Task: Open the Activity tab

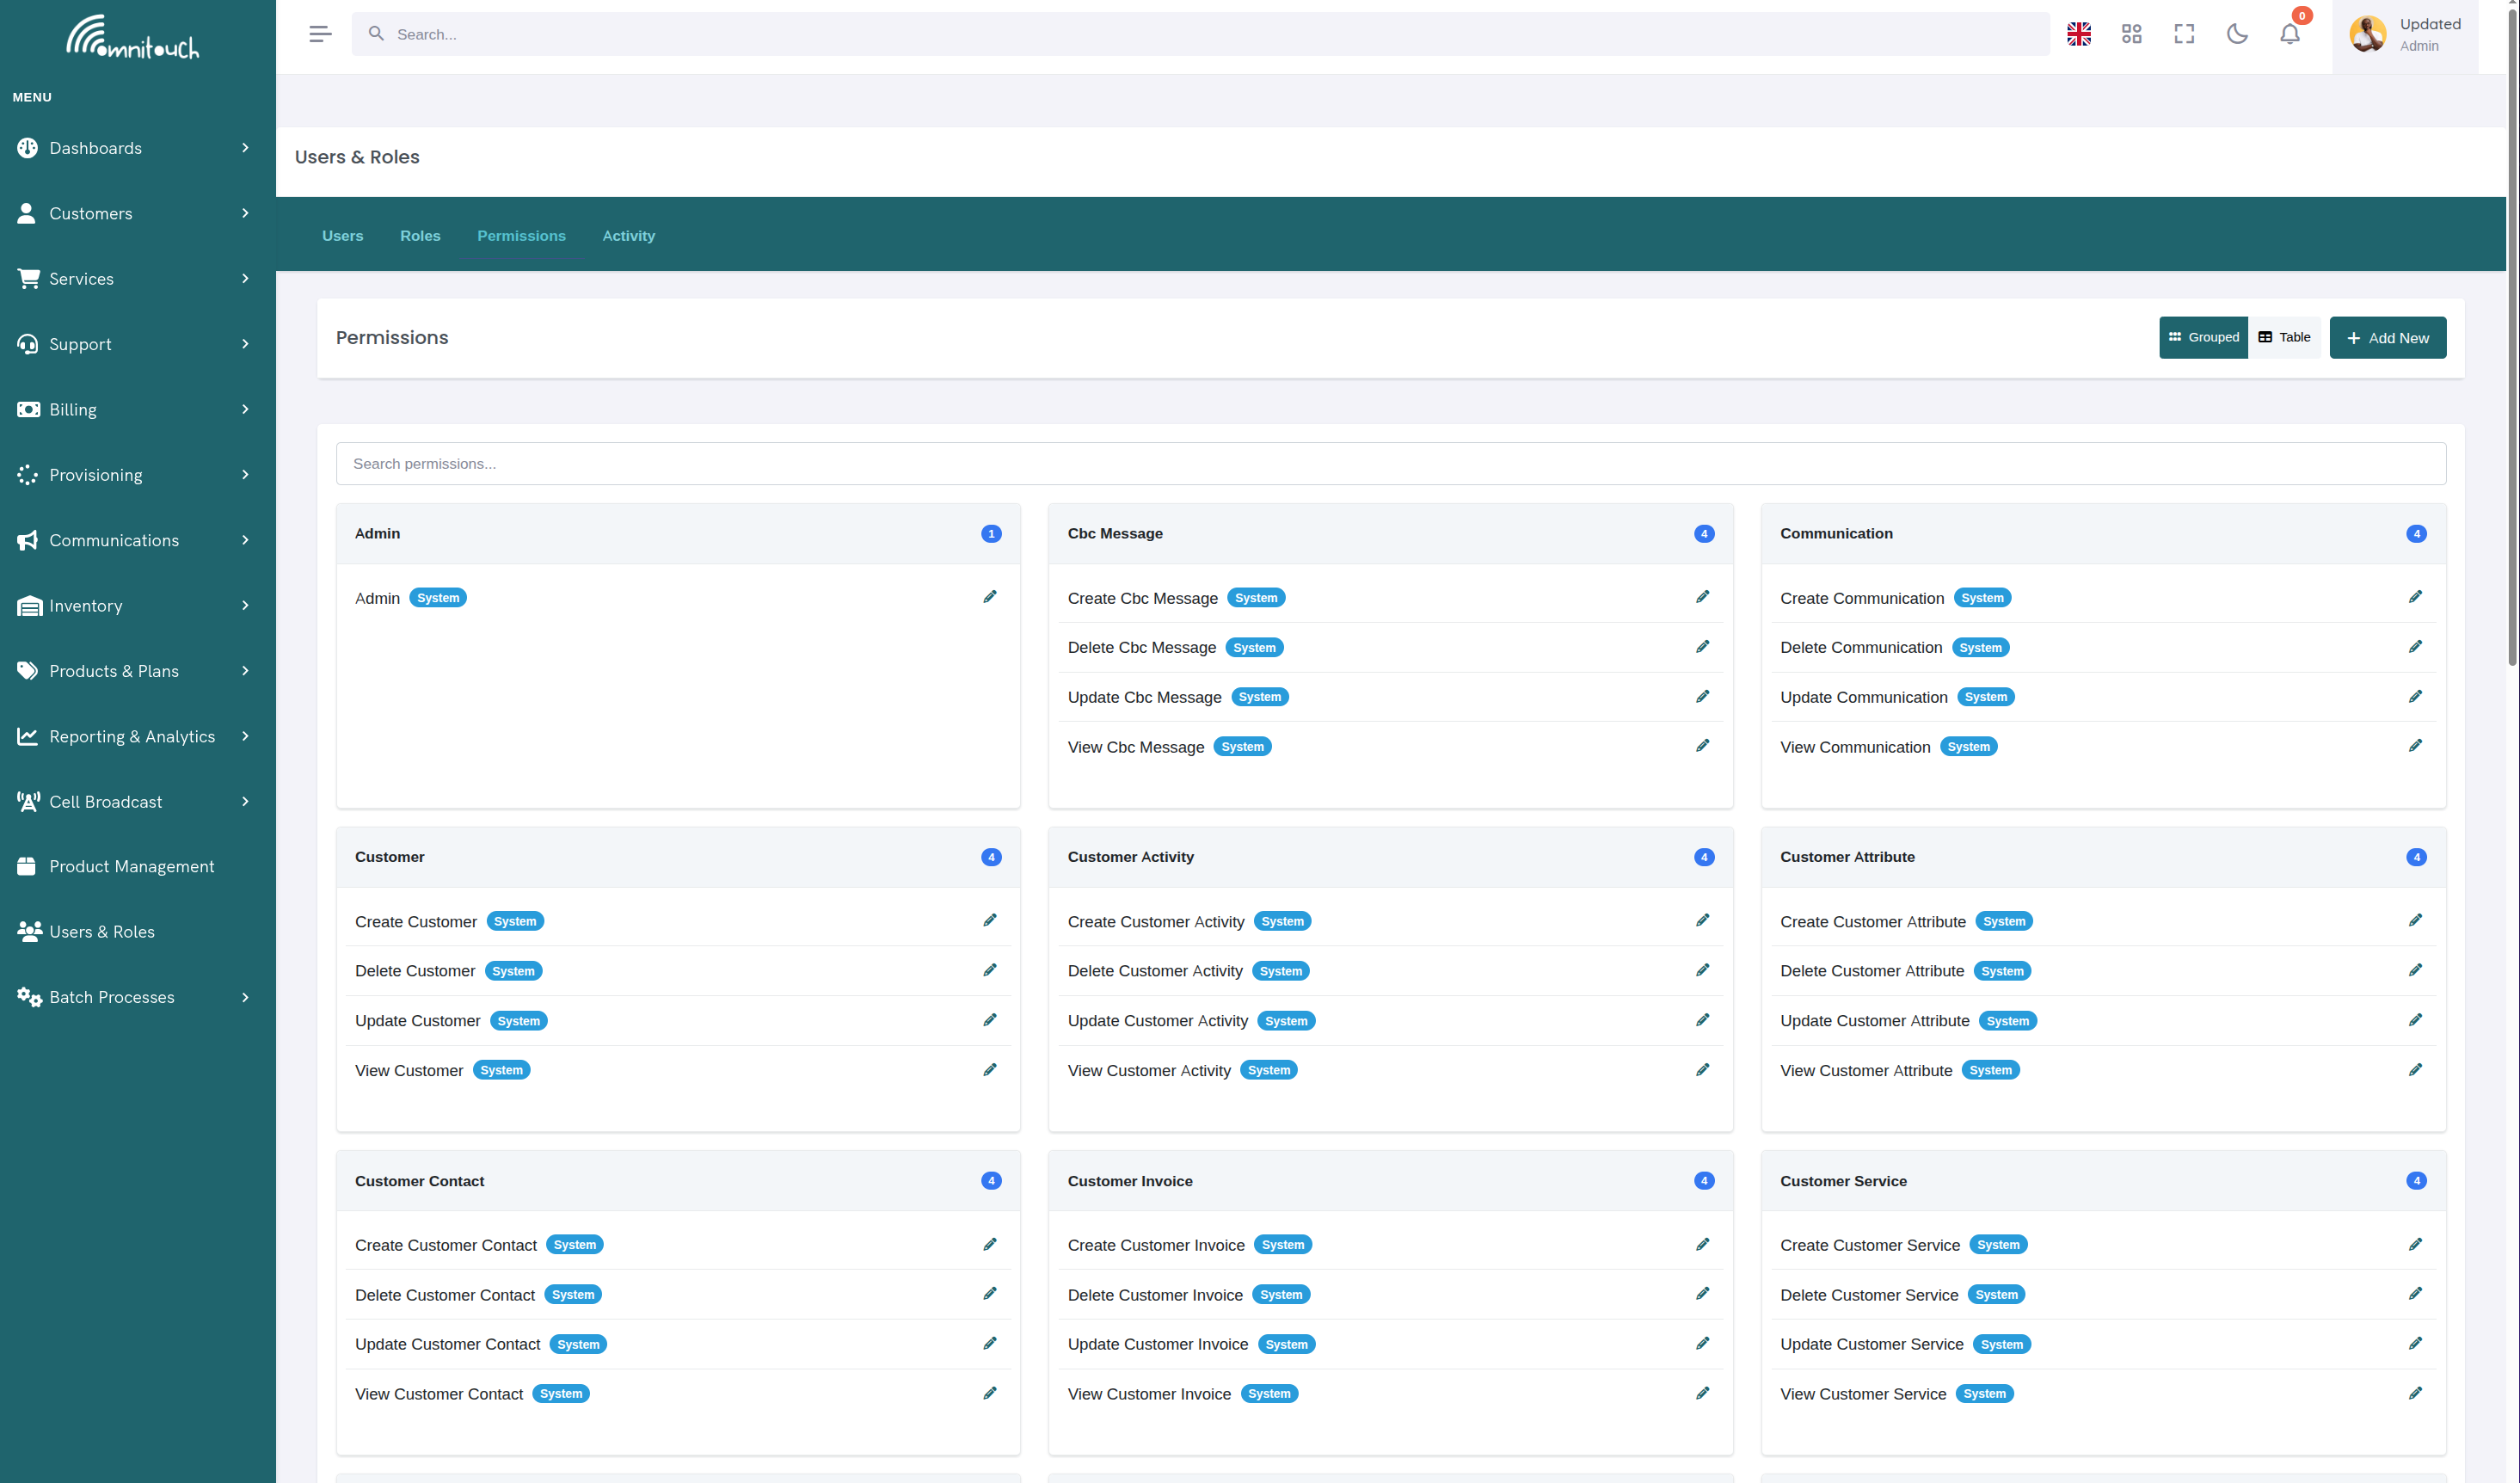Action: [628, 235]
